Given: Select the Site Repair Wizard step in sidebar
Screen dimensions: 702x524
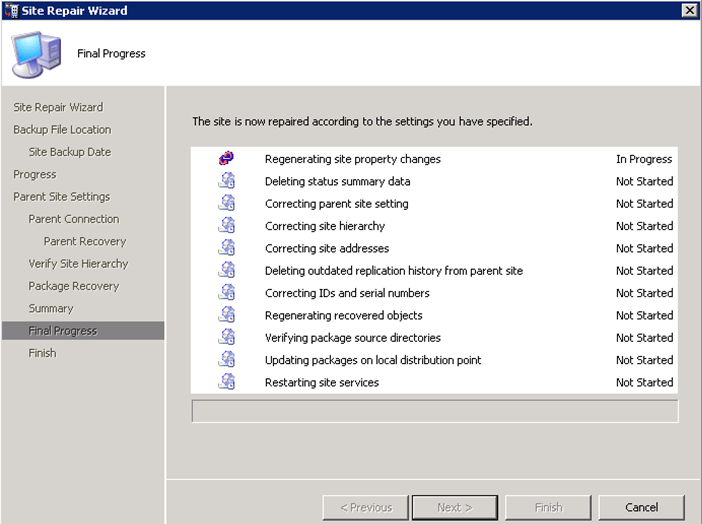Looking at the screenshot, I should click(x=58, y=107).
